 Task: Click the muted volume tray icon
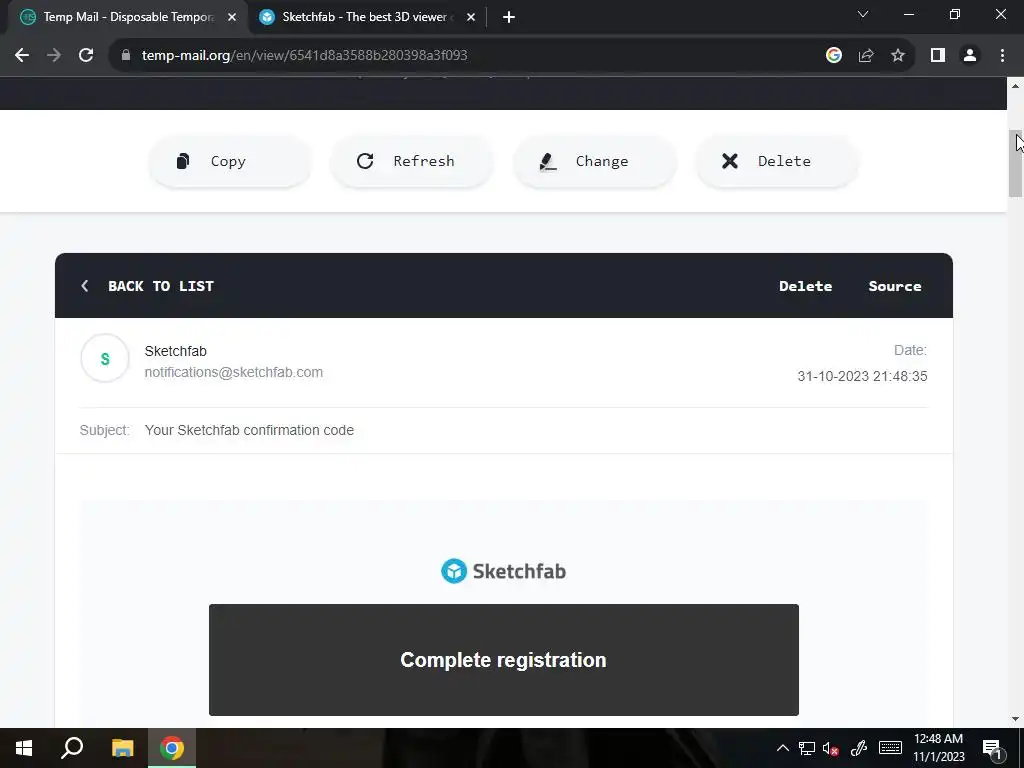tap(831, 748)
